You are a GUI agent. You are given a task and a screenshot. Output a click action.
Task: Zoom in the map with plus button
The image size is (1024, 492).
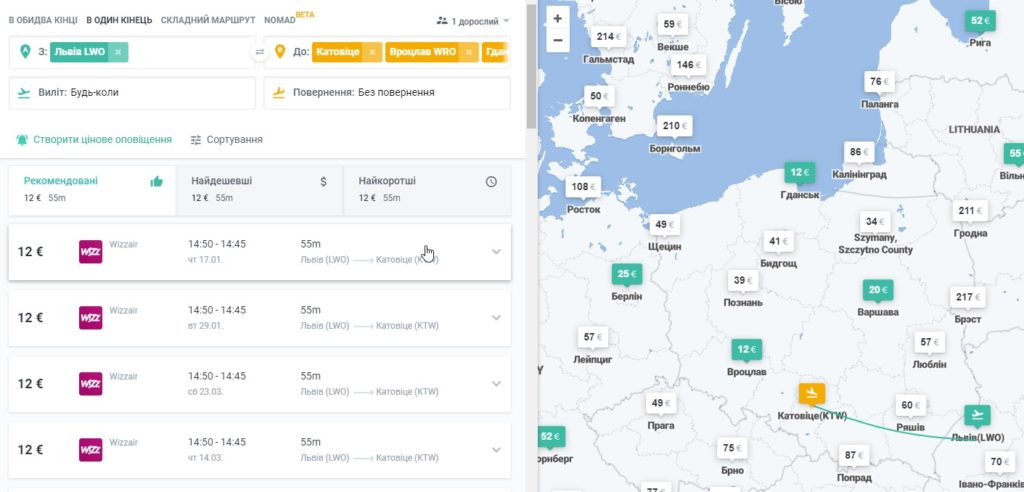[x=558, y=19]
